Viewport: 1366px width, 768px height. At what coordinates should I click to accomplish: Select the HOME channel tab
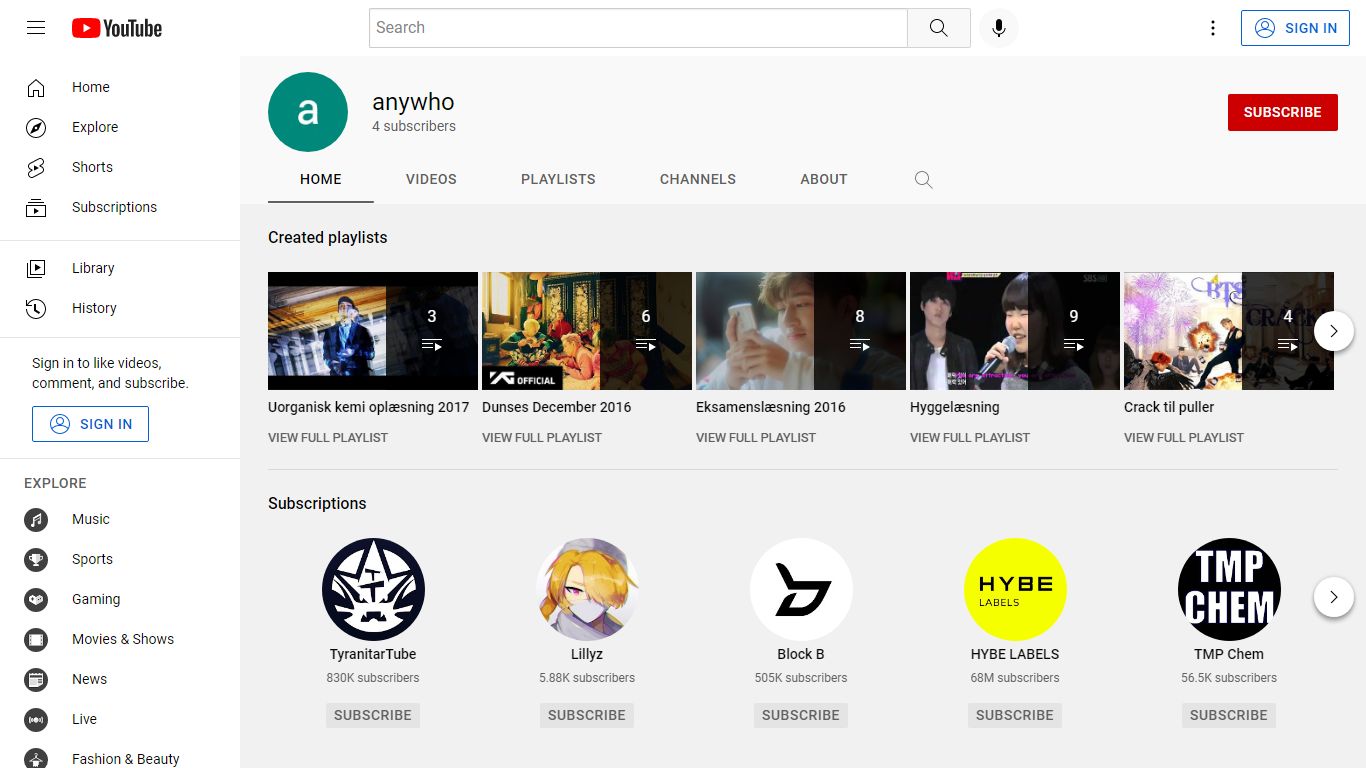pos(321,180)
